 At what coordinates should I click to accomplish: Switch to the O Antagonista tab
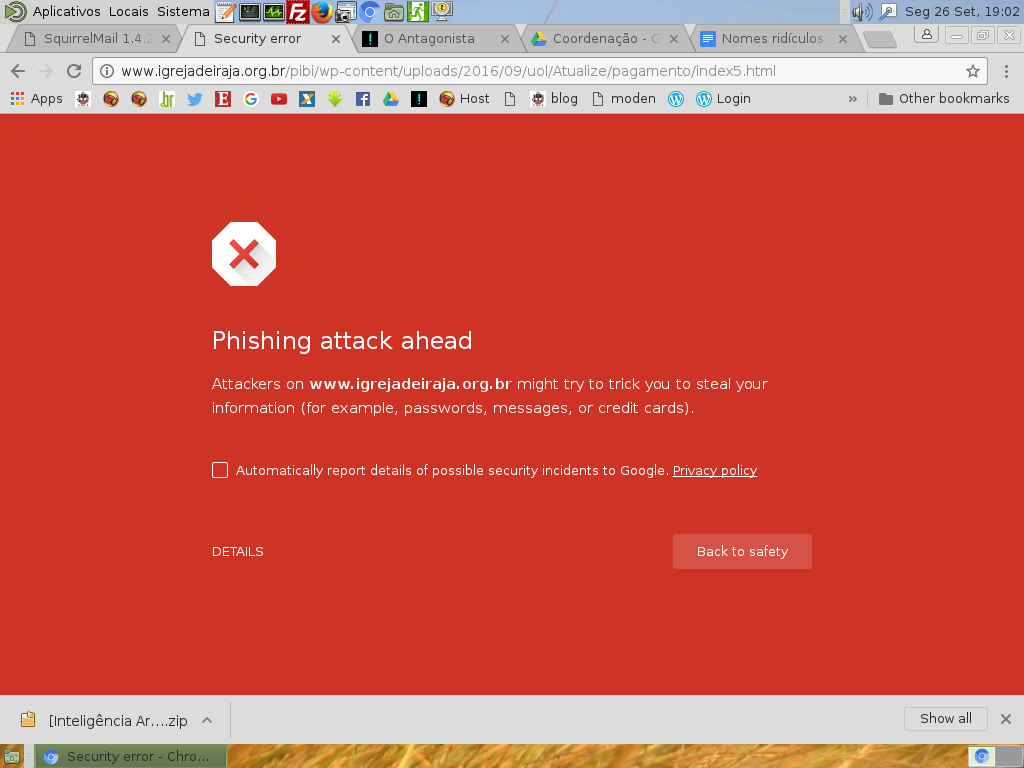[432, 39]
